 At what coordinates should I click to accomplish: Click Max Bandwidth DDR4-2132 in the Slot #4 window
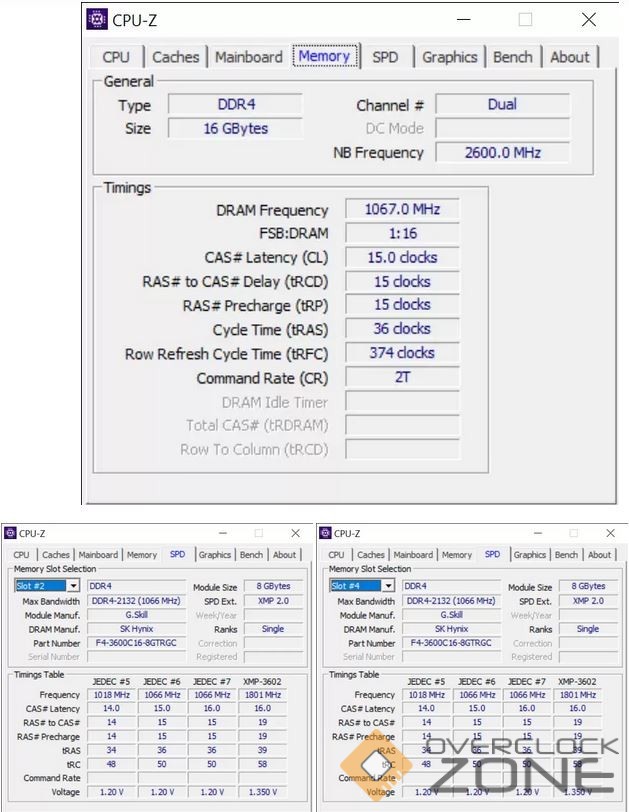[x=451, y=601]
